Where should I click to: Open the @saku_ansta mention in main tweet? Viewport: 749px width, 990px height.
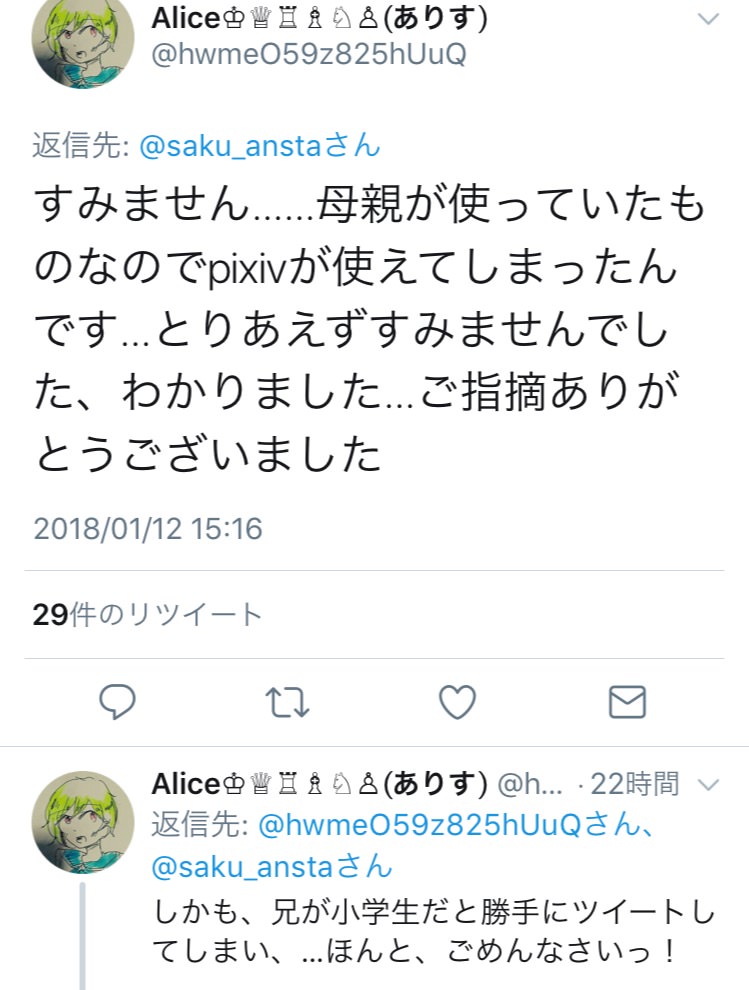tap(260, 146)
